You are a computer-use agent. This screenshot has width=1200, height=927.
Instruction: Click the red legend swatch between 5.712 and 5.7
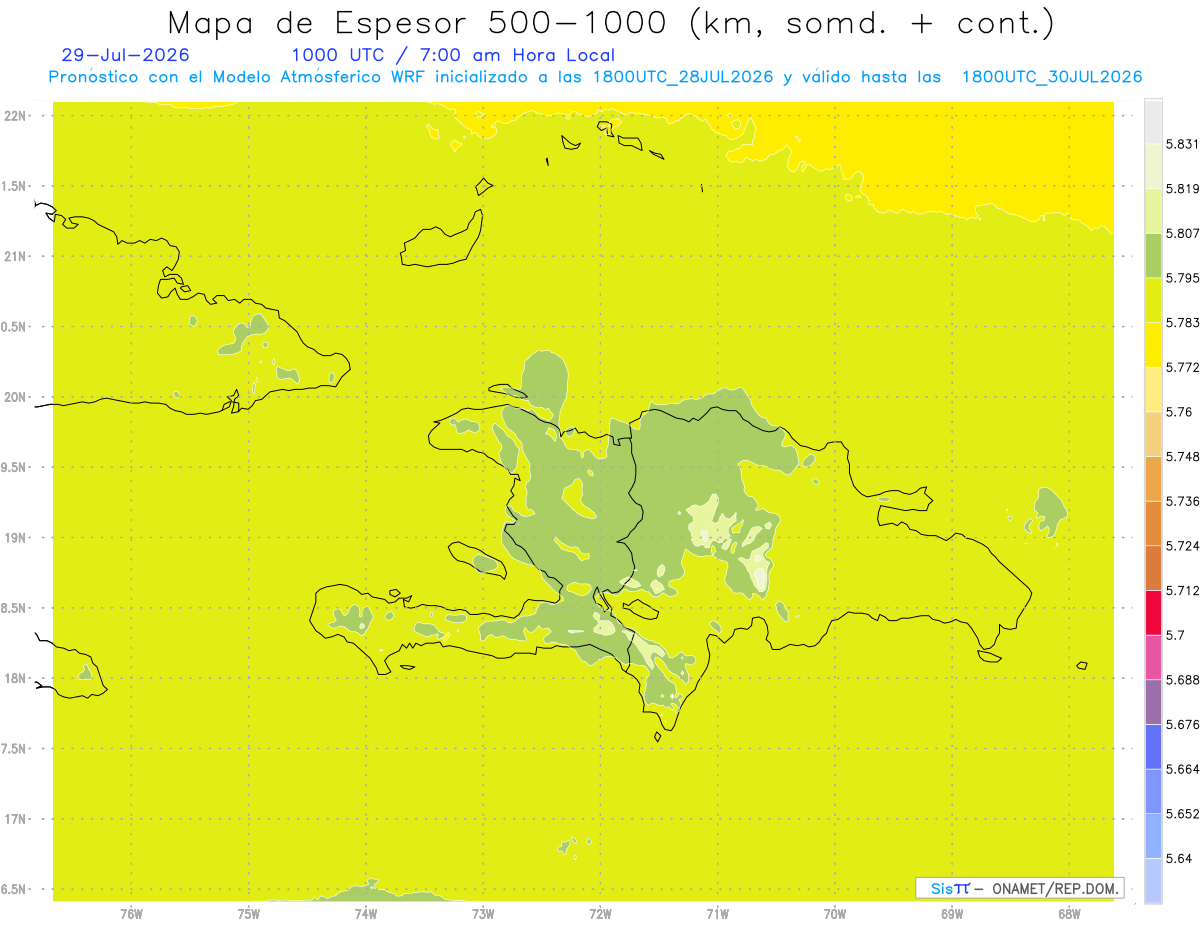point(1153,612)
